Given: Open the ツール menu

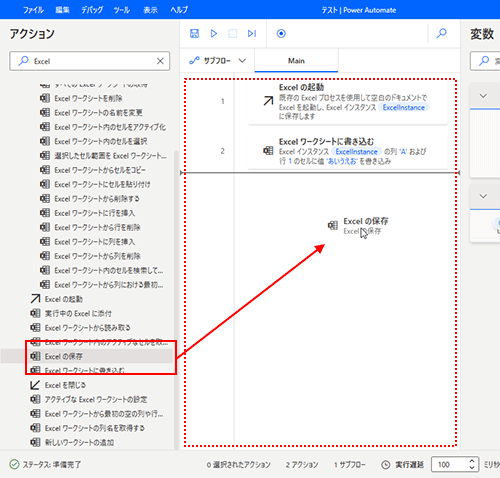Looking at the screenshot, I should pos(122,10).
